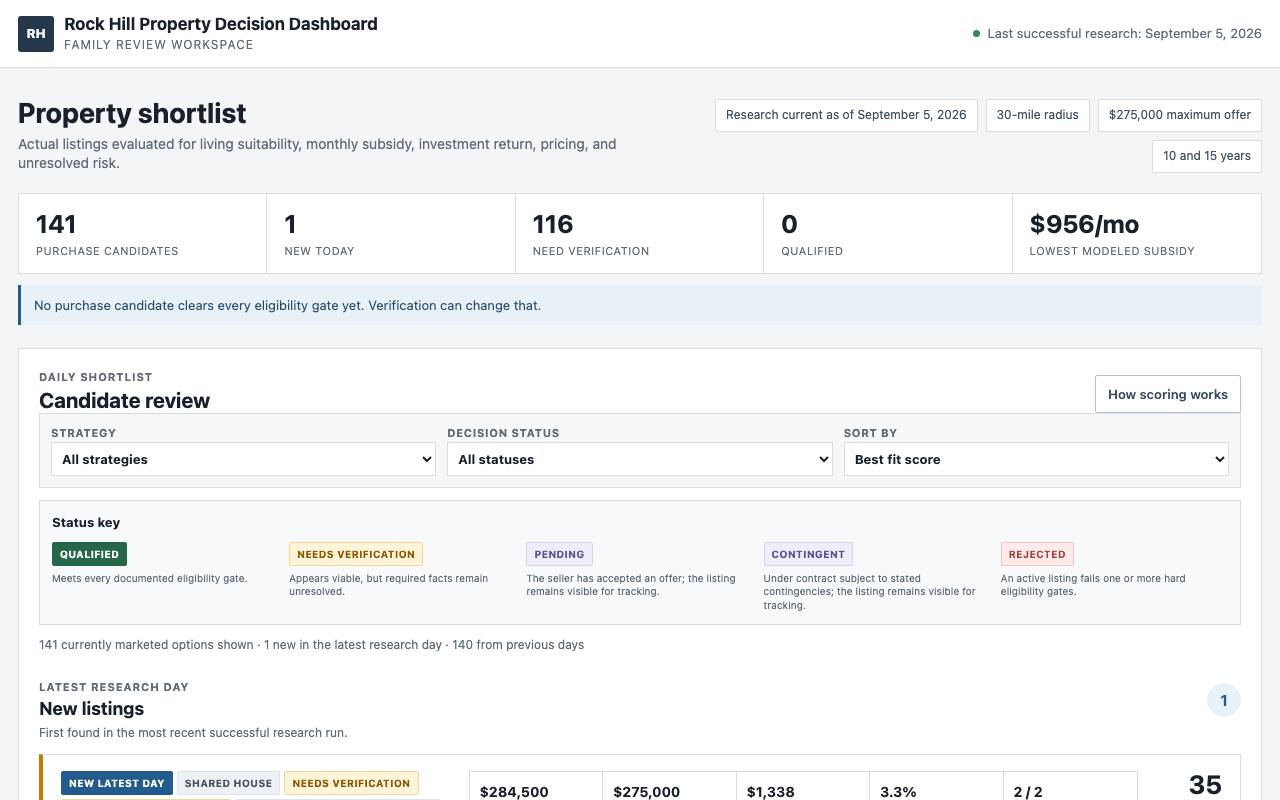Click the 3.3% return cell
The width and height of the screenshot is (1280, 800).
pyautogui.click(x=937, y=786)
